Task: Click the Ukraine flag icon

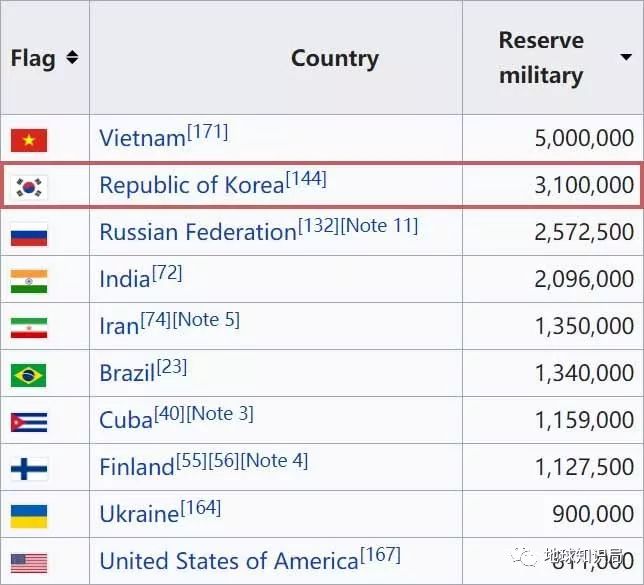Action: click(29, 515)
